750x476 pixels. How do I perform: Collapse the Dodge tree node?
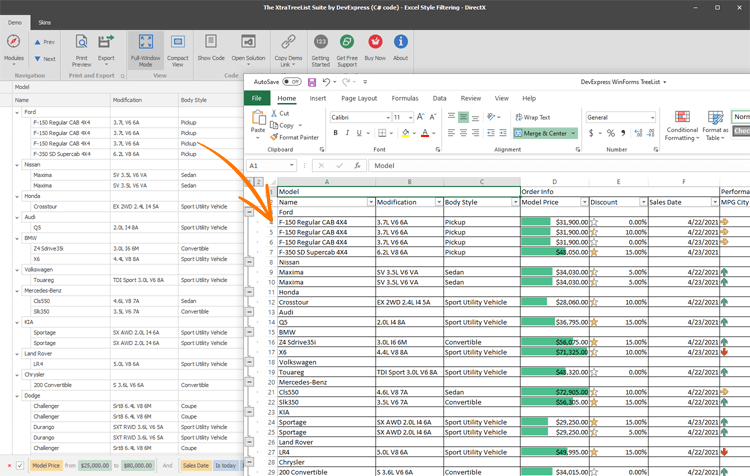17,396
